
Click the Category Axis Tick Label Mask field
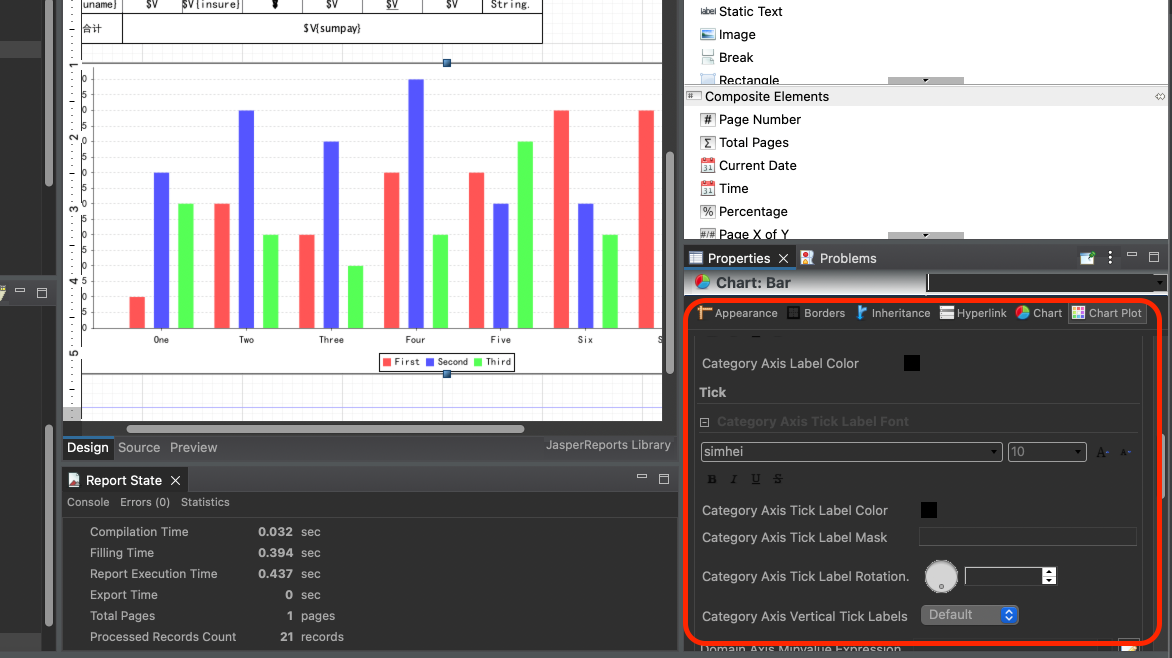point(1027,537)
